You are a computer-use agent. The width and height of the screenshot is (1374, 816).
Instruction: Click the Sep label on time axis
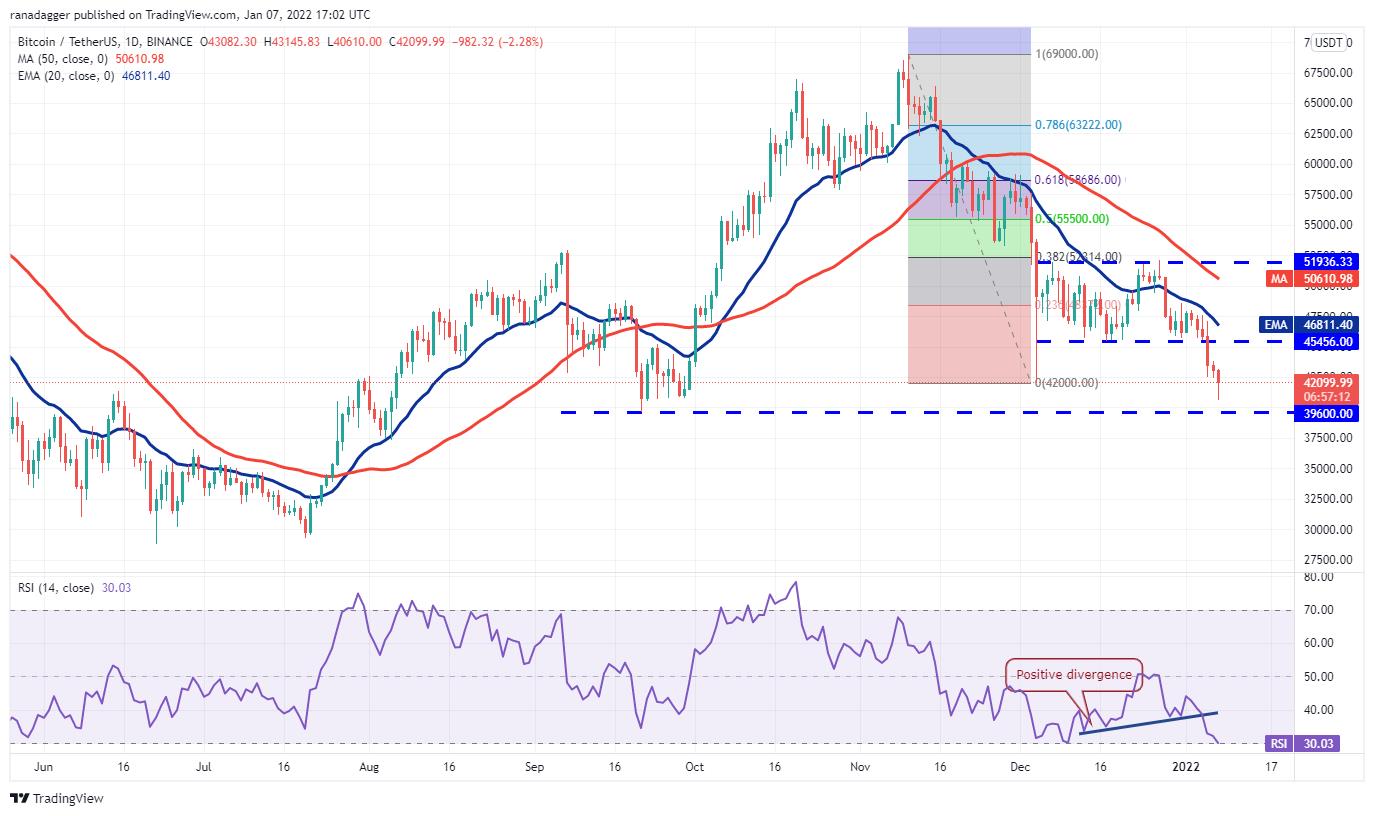533,767
